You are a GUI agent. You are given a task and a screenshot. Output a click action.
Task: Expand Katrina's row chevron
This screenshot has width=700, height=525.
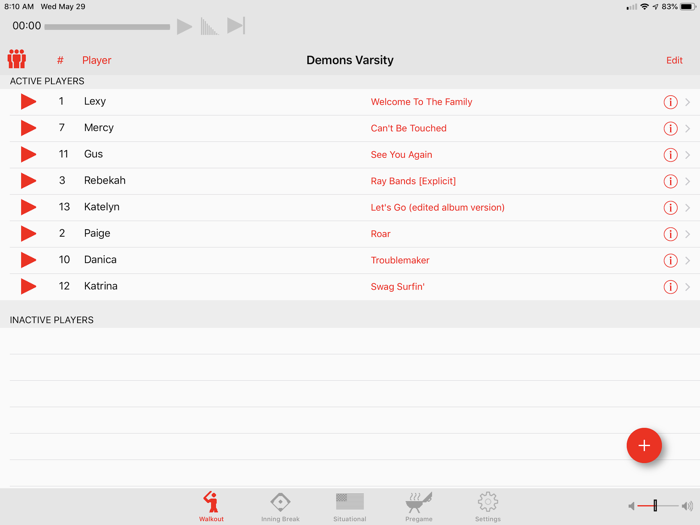[x=688, y=287]
